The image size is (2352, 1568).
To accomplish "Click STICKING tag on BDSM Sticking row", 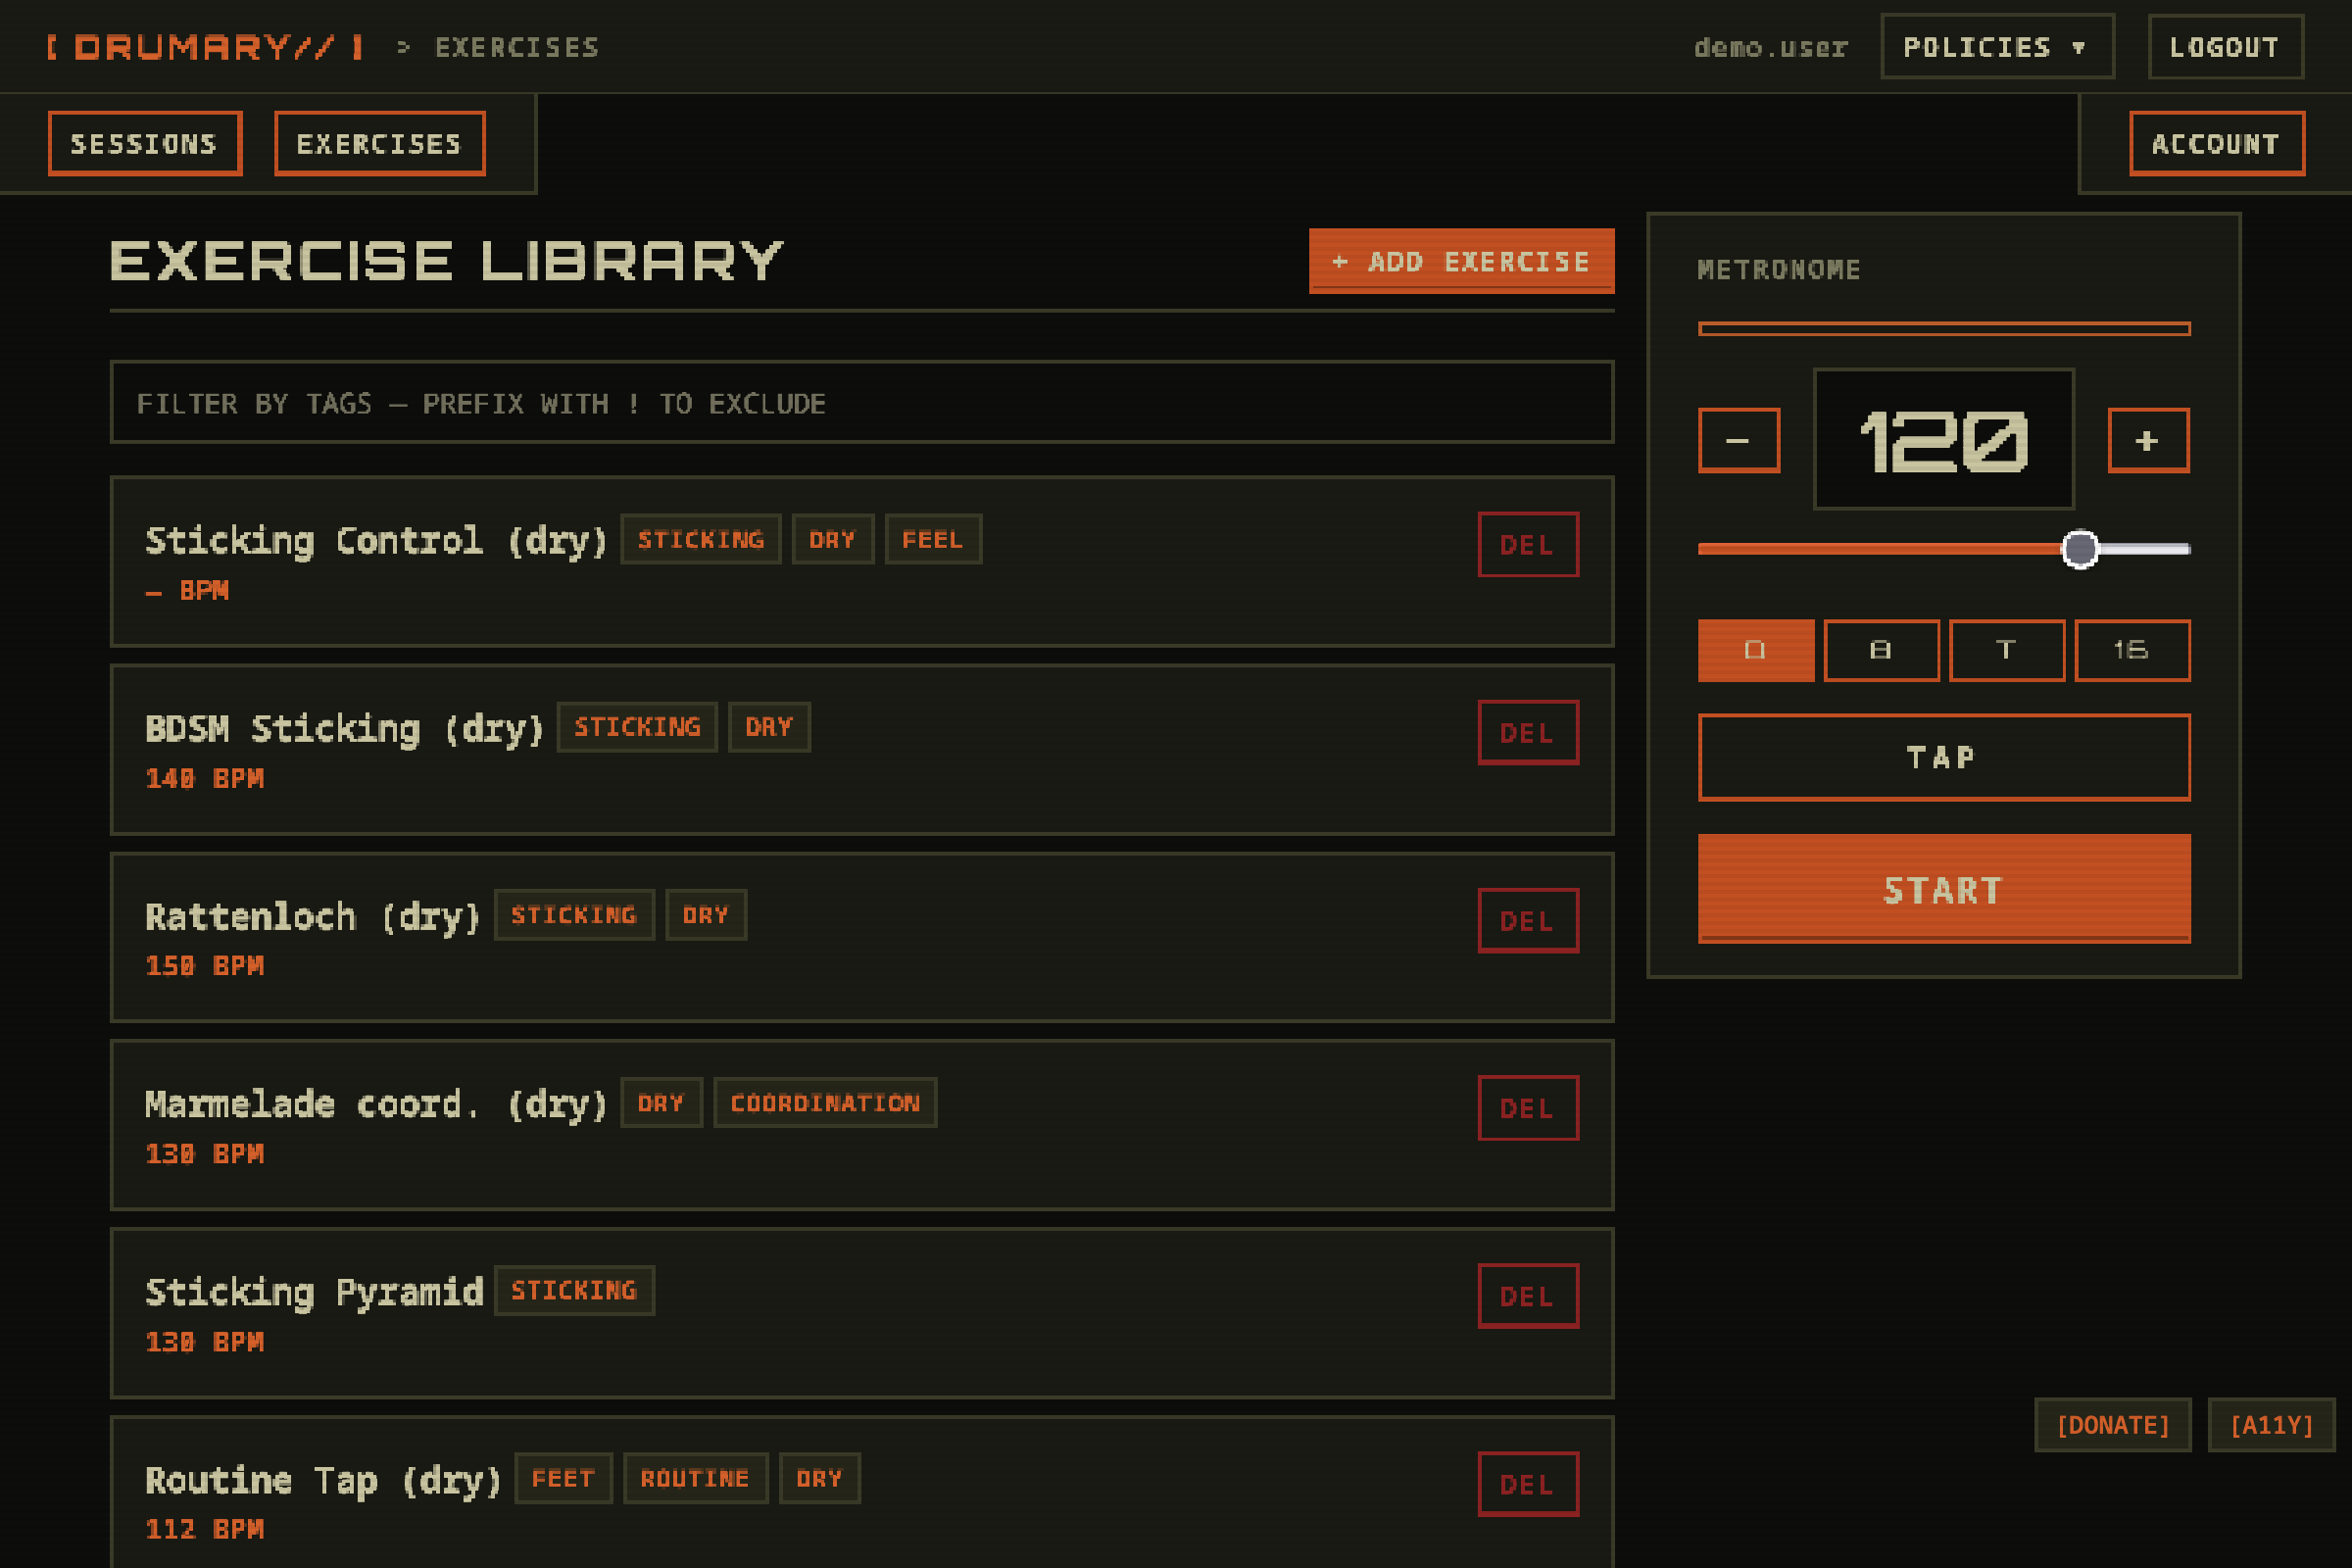I will [637, 727].
